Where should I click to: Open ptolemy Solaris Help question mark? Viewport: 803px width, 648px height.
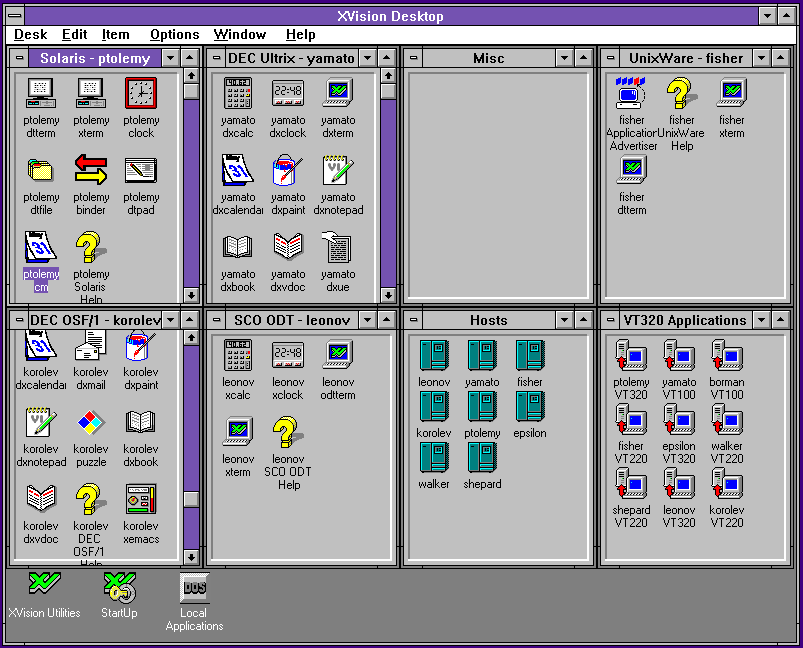pyautogui.click(x=90, y=247)
